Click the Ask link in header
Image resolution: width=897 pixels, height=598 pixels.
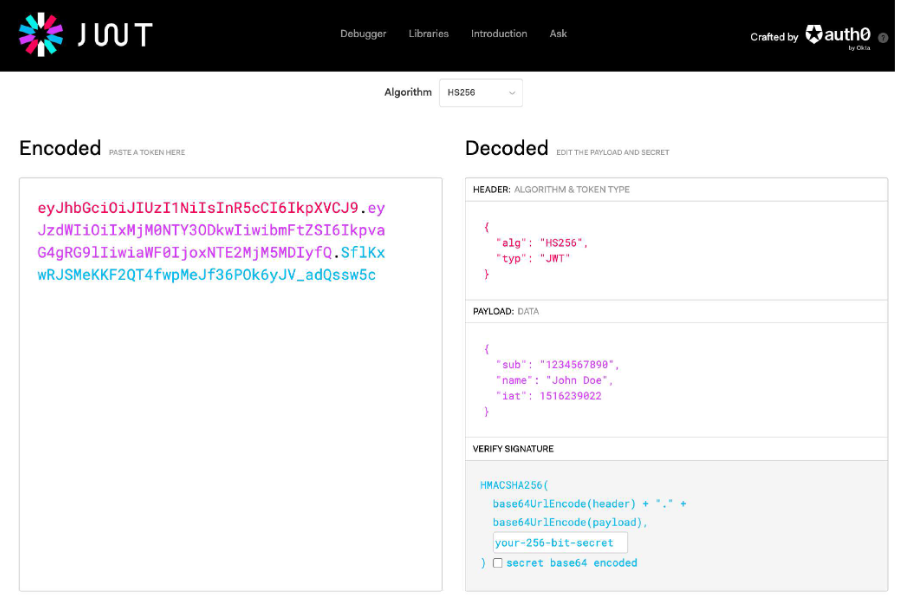(x=558, y=34)
